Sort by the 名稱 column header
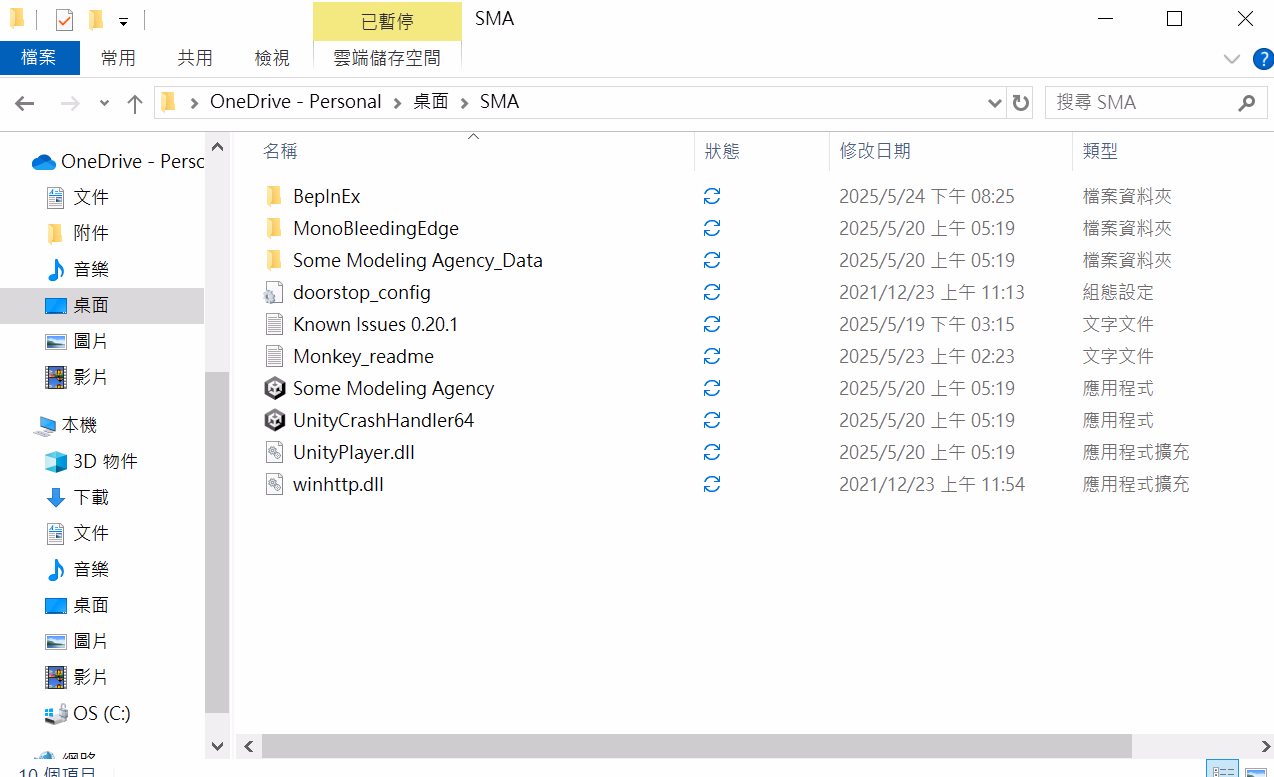The height and width of the screenshot is (777, 1274). click(x=280, y=151)
